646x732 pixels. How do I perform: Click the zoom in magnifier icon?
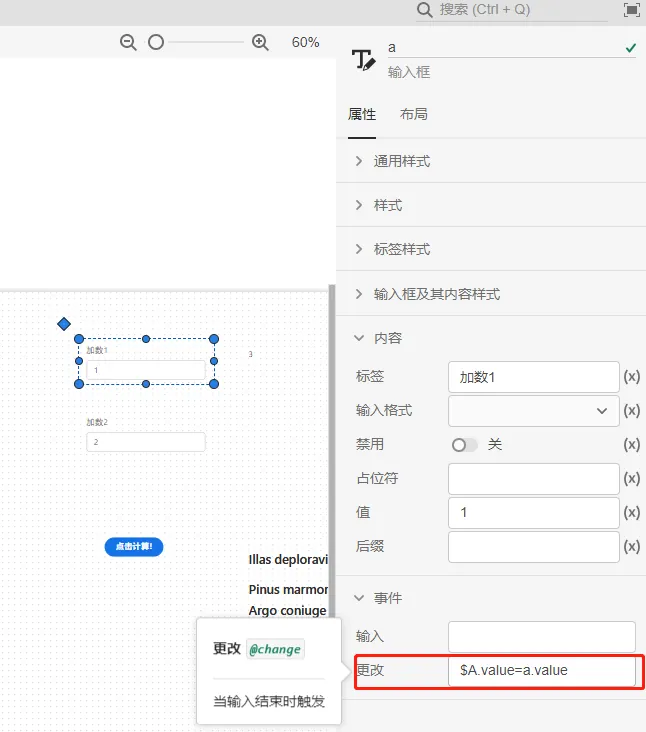tap(260, 42)
